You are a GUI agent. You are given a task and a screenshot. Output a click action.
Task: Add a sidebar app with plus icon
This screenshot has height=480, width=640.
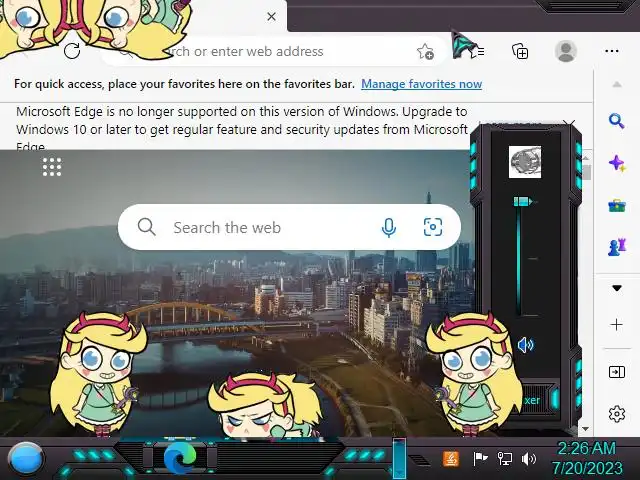(x=616, y=324)
